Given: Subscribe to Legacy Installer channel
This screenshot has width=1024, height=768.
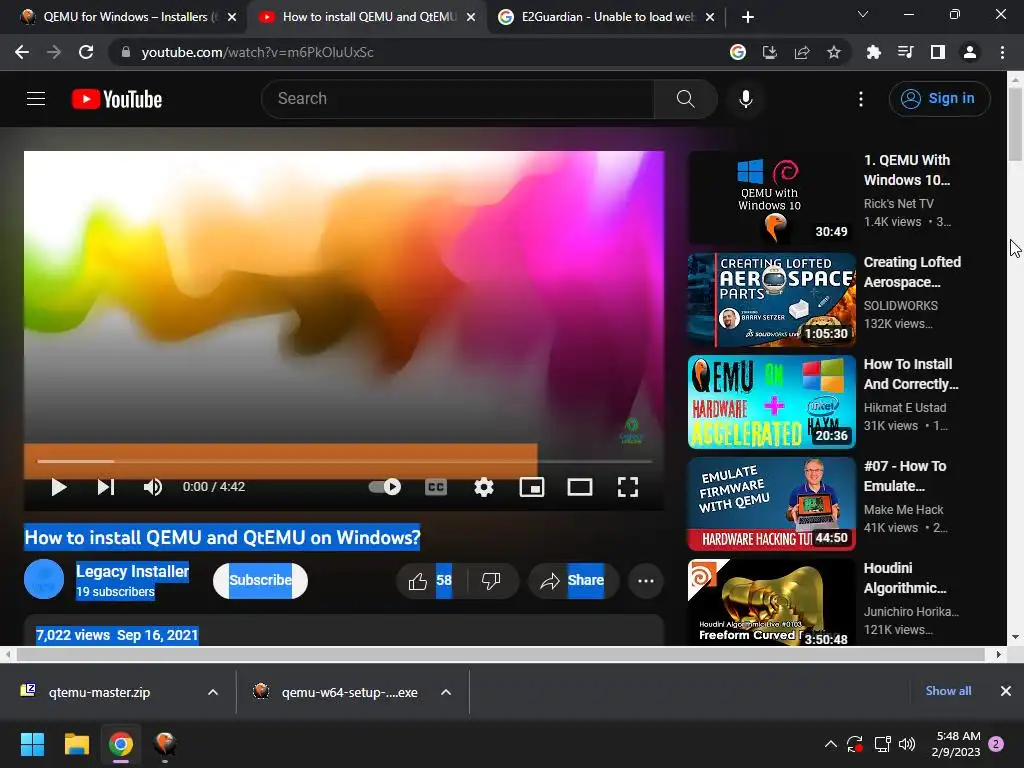Looking at the screenshot, I should (261, 581).
